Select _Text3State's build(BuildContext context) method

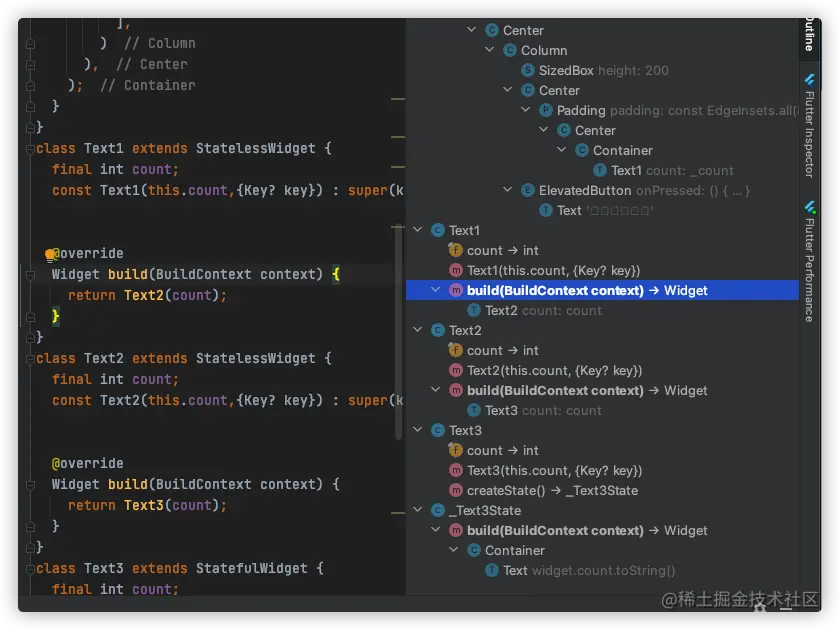(587, 530)
